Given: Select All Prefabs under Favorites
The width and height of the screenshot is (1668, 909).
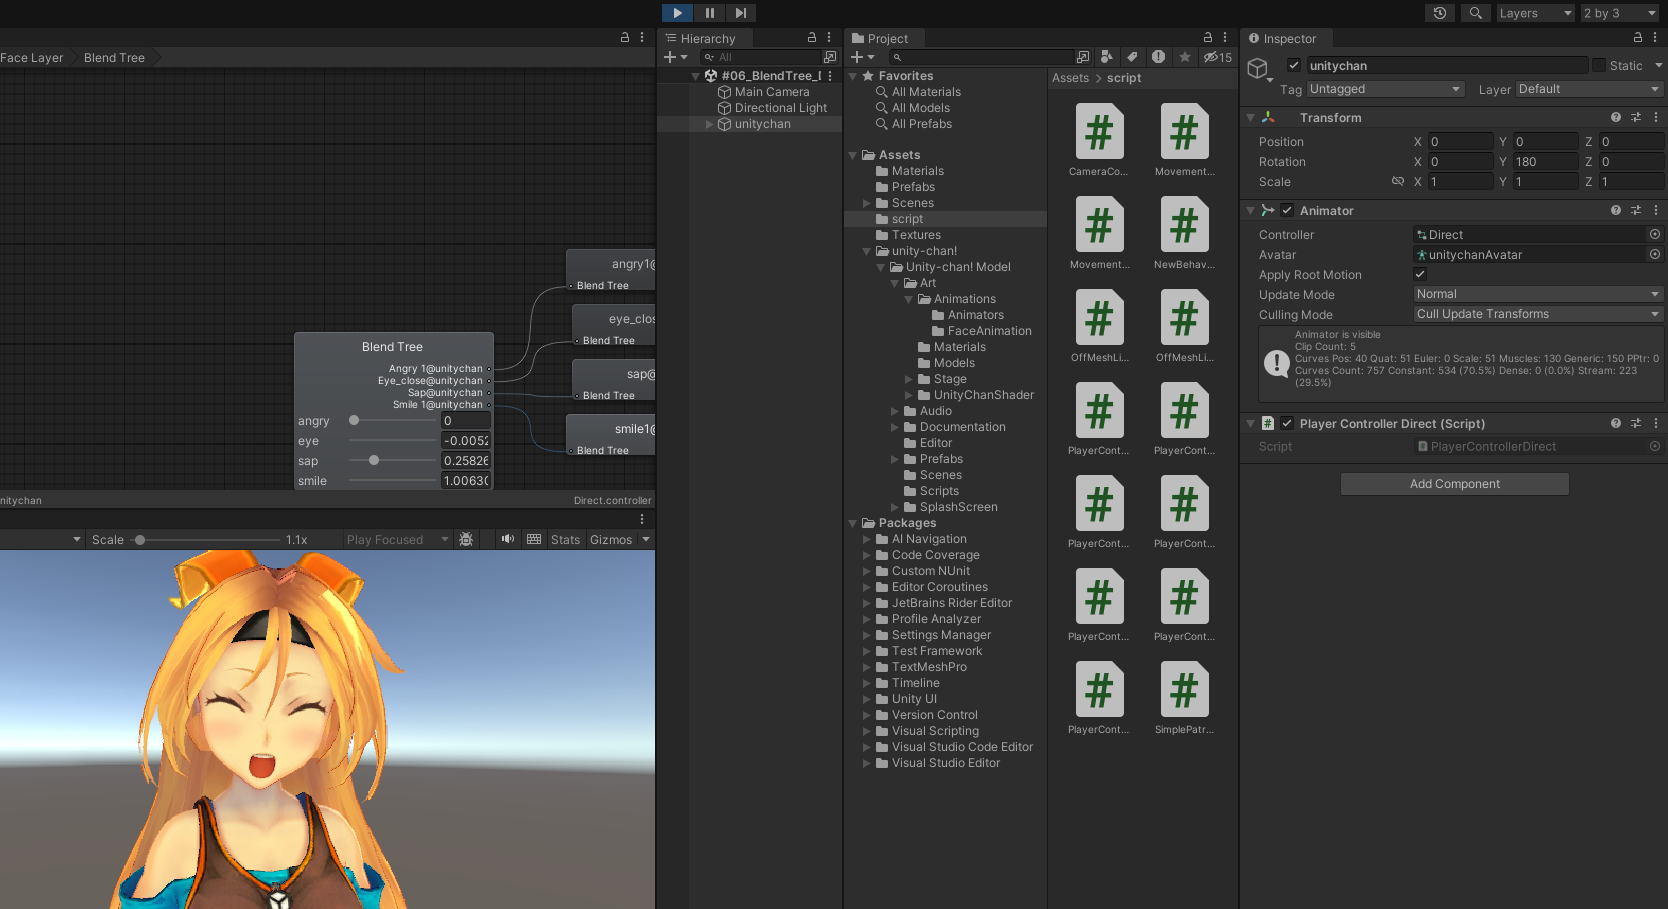Looking at the screenshot, I should [x=921, y=124].
